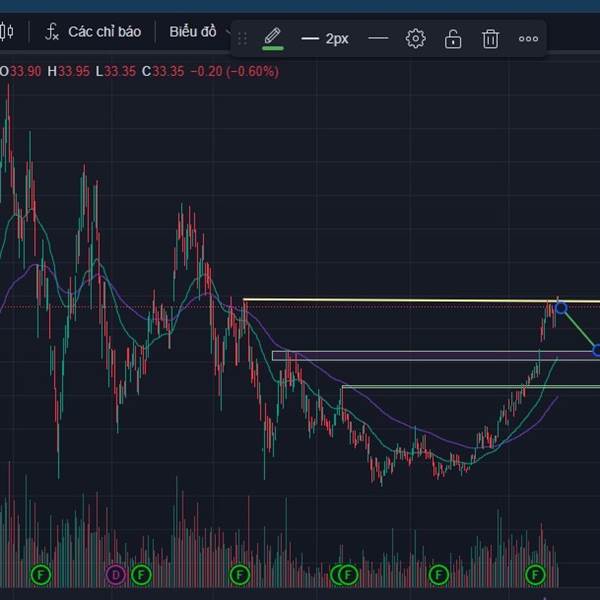Click the open price value O33.90

click(21, 72)
